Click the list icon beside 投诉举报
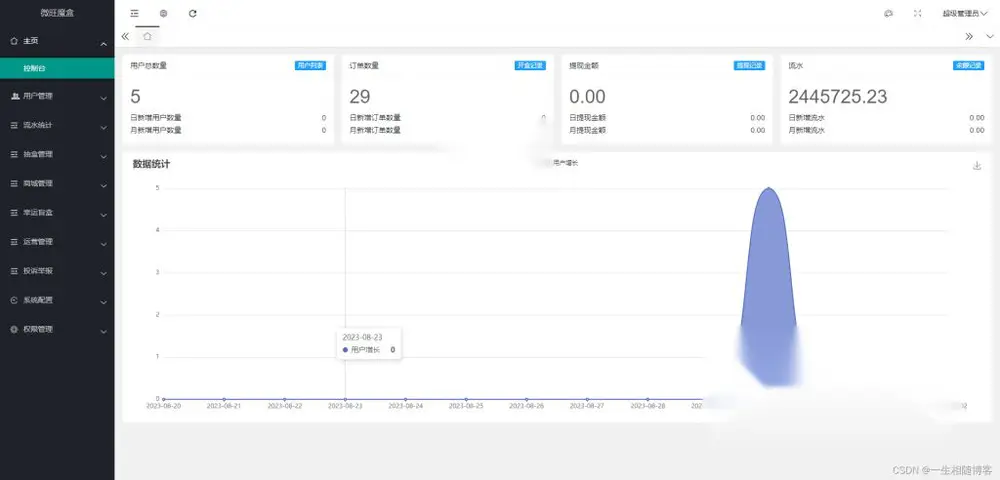Viewport: 1000px width, 480px height. click(15, 271)
